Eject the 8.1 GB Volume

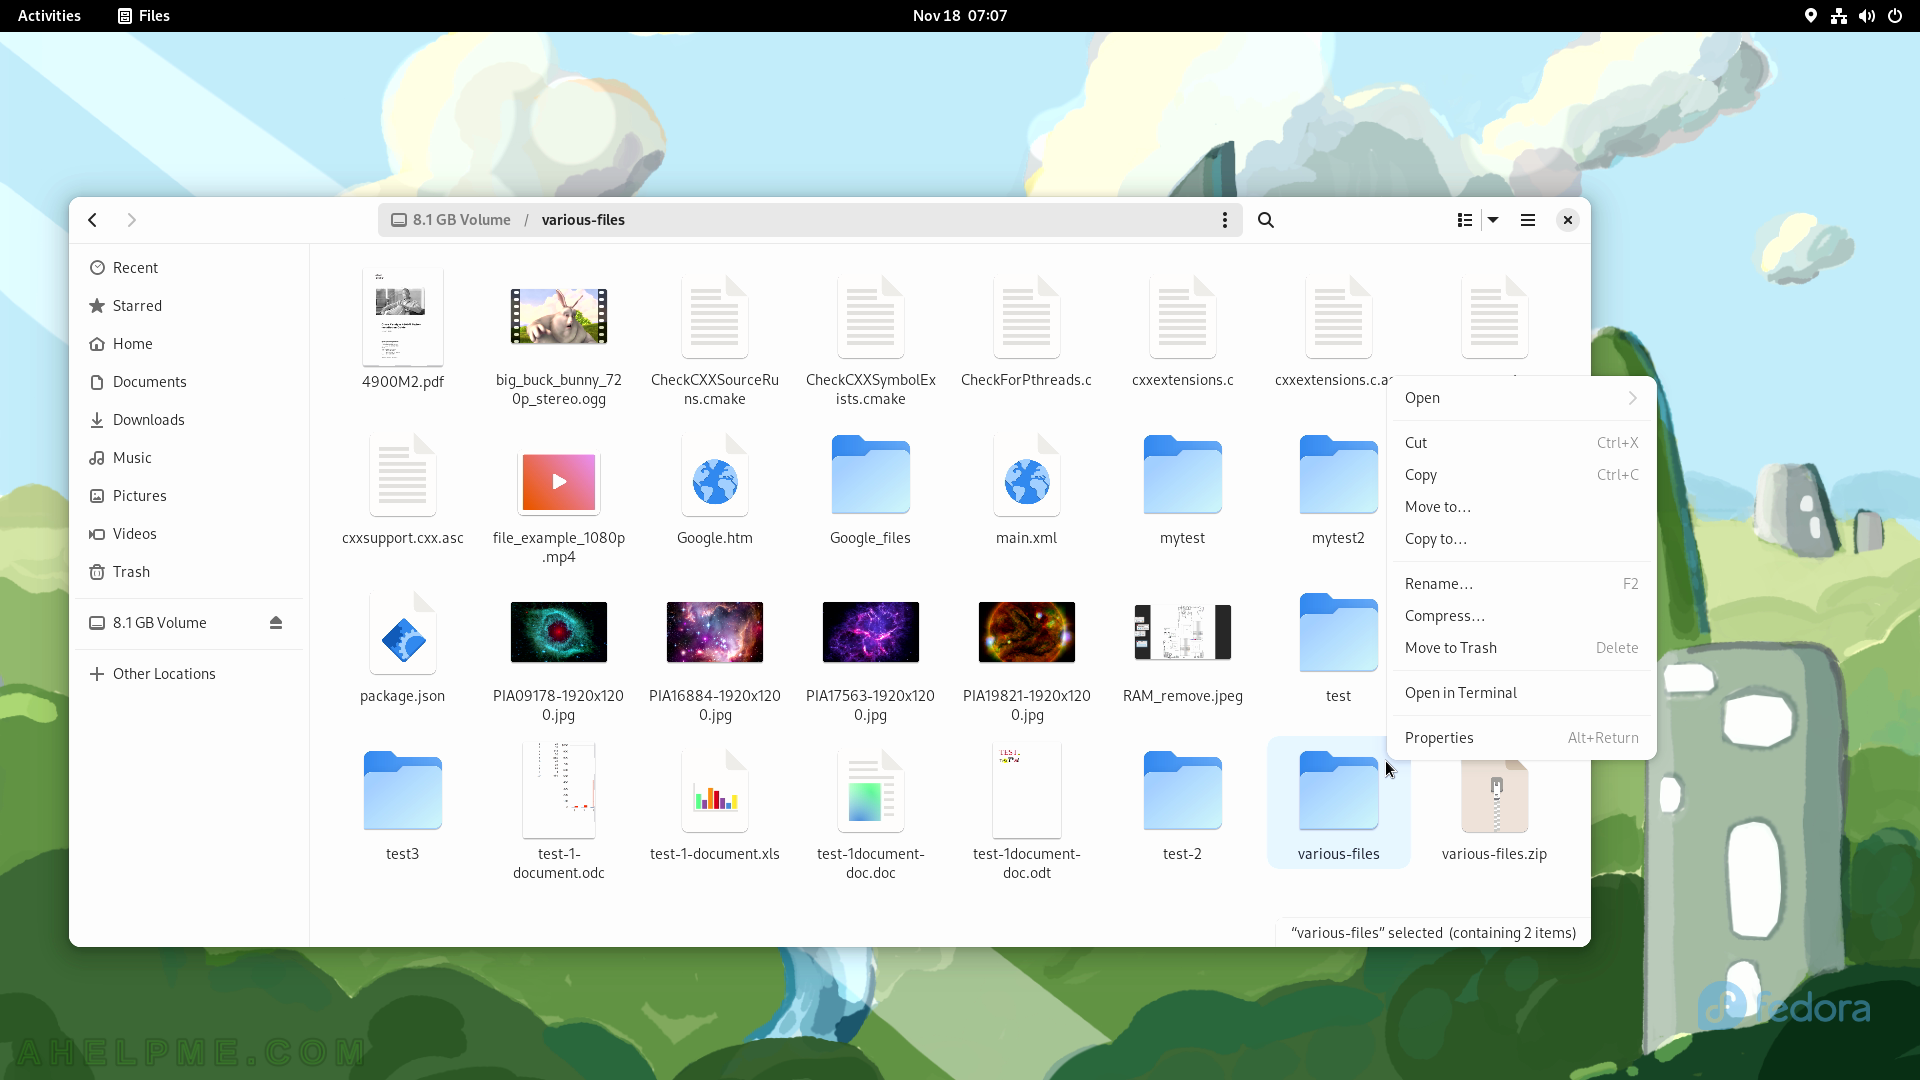click(x=276, y=623)
